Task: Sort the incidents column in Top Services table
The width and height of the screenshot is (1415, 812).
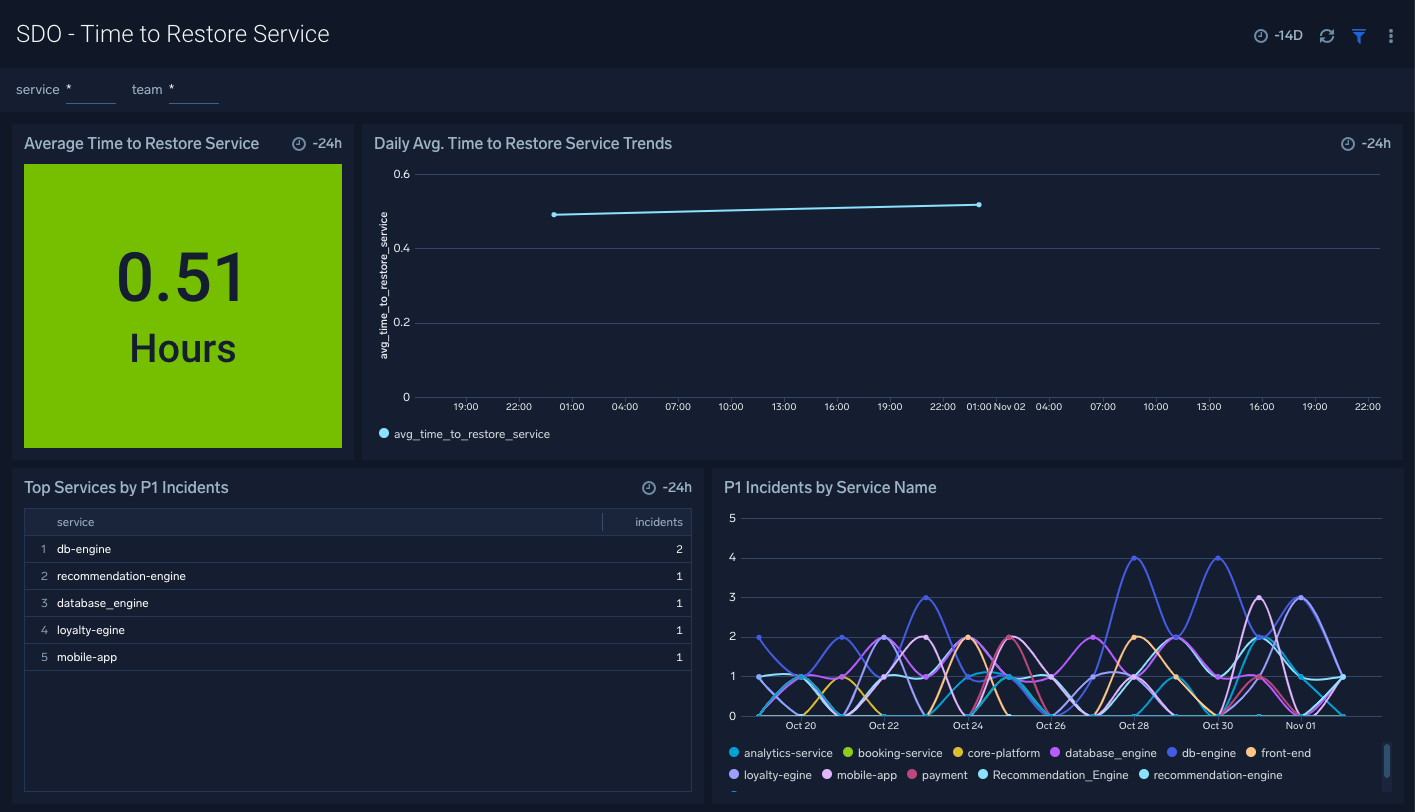Action: coord(659,521)
